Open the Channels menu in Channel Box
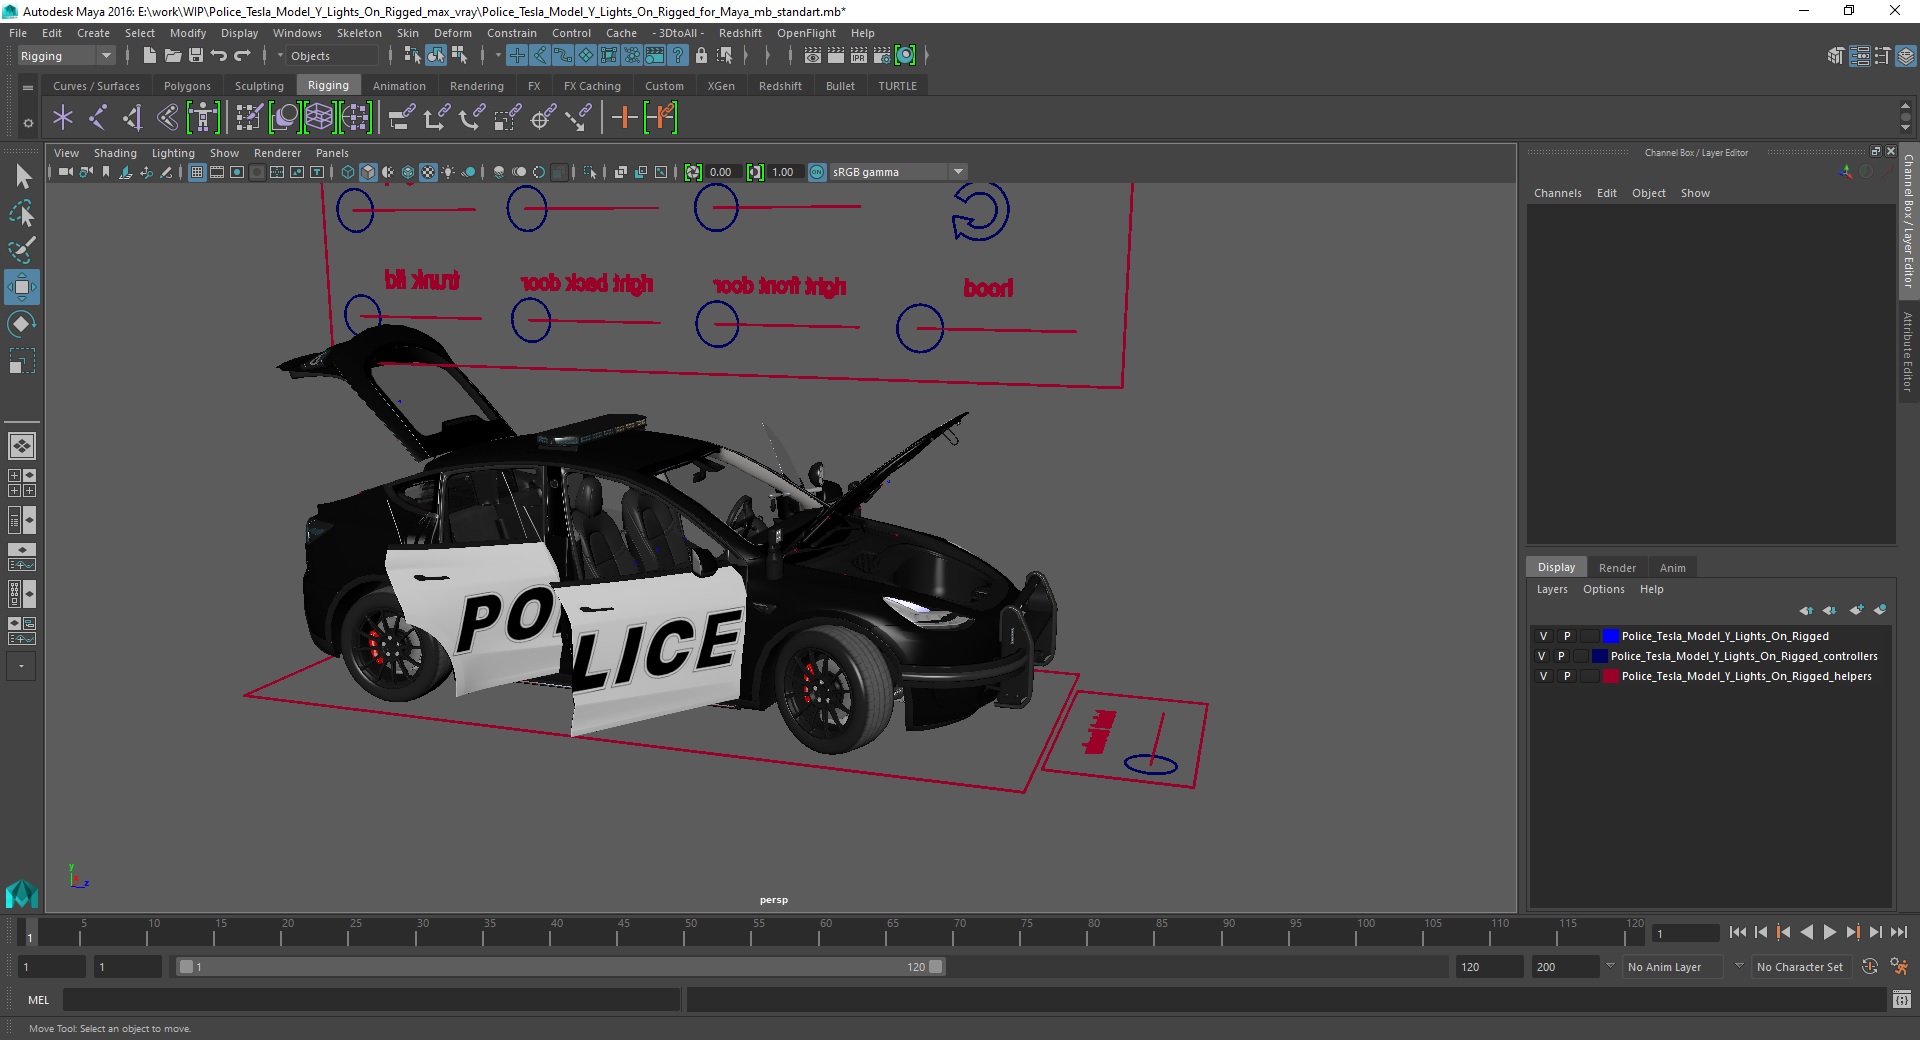This screenshot has width=1920, height=1040. click(1558, 193)
